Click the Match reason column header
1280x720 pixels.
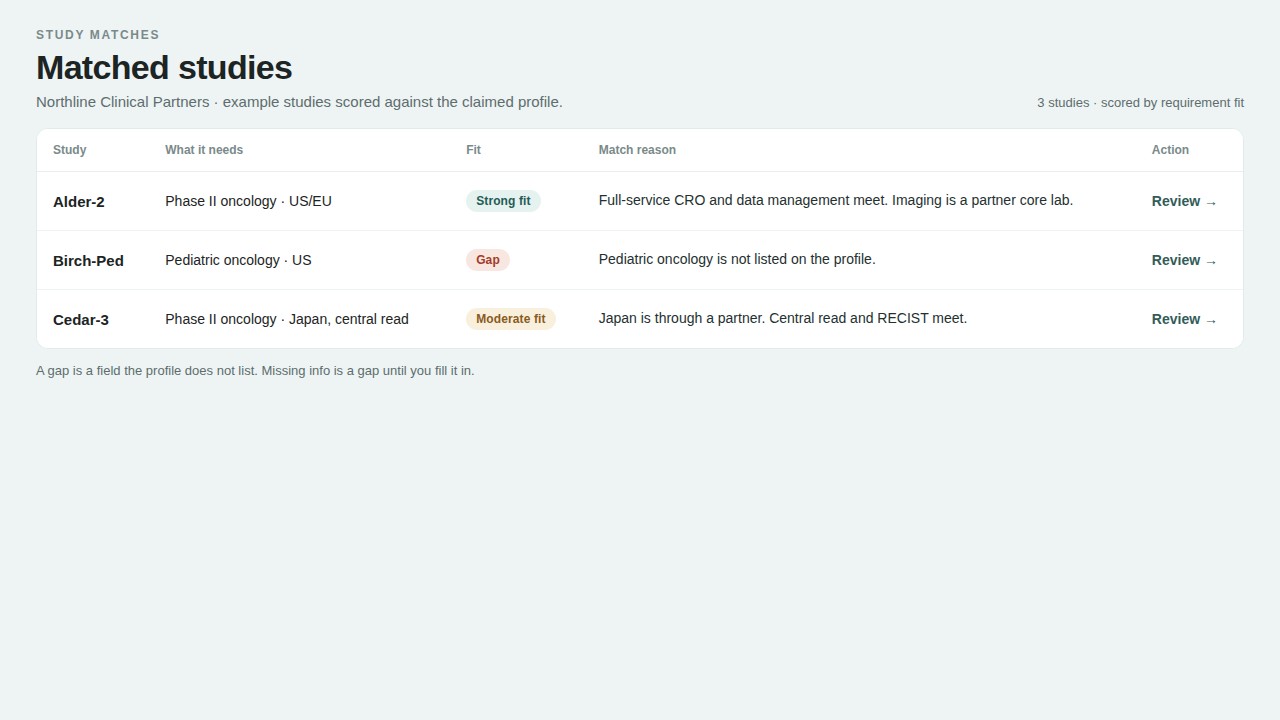(x=637, y=150)
